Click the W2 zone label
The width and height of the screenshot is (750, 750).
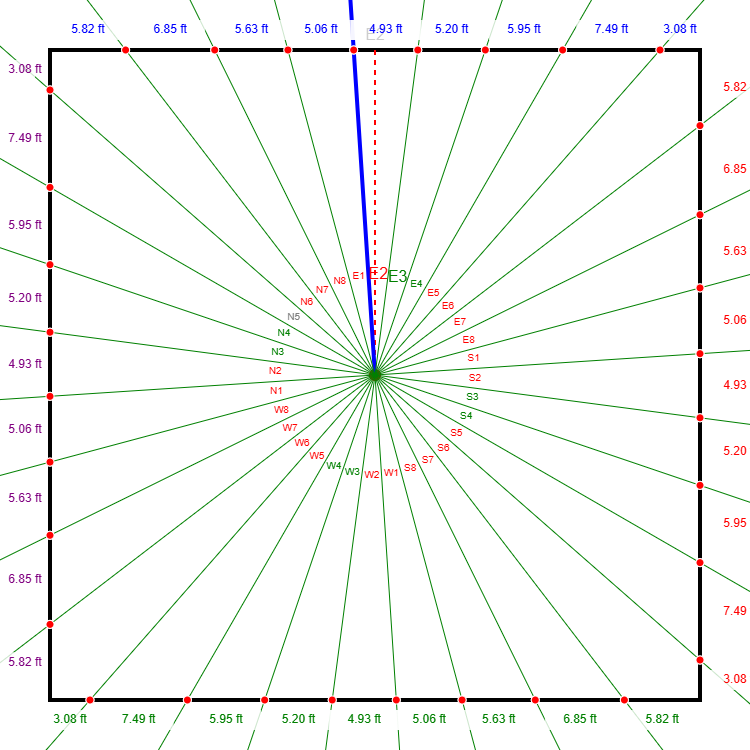pyautogui.click(x=372, y=474)
